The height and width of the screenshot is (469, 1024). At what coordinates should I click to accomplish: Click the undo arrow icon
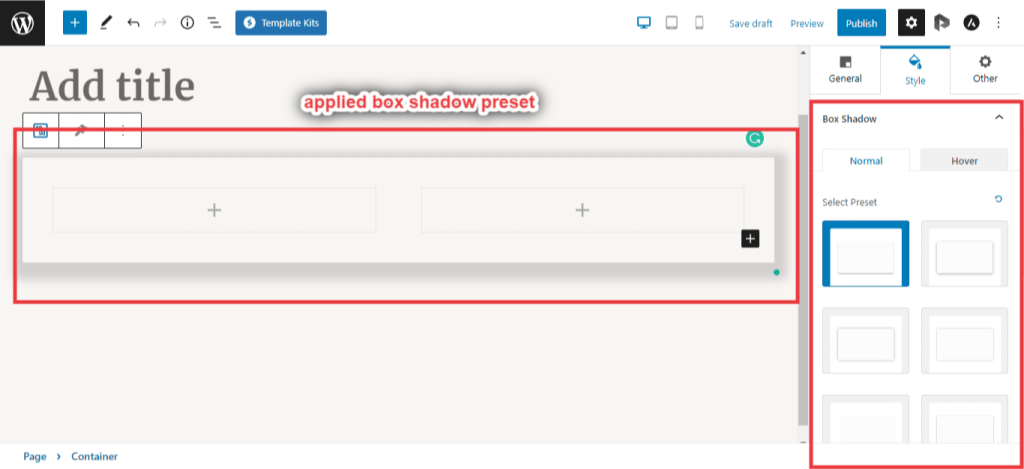click(133, 22)
